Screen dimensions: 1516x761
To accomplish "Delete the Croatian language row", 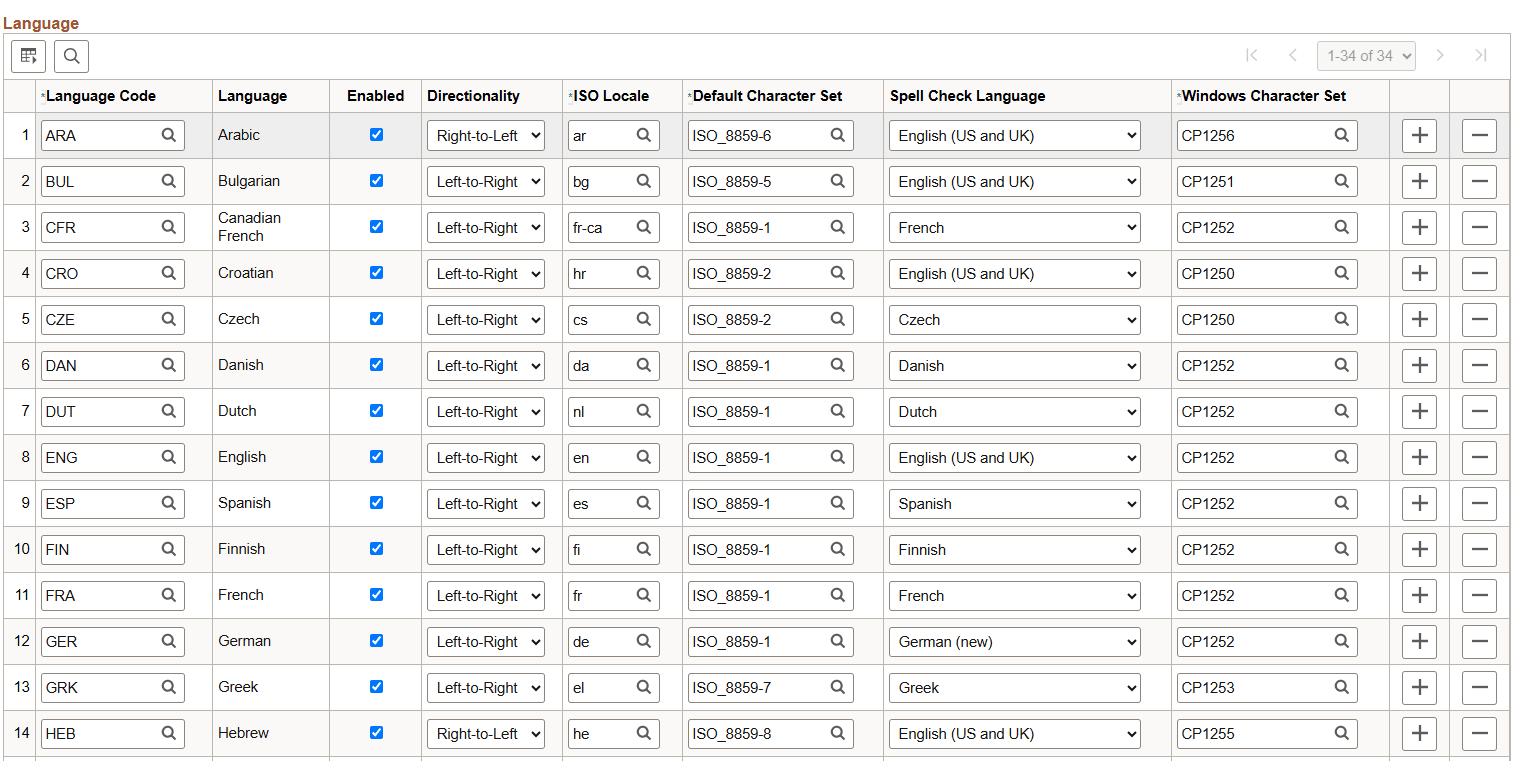I will (x=1479, y=273).
